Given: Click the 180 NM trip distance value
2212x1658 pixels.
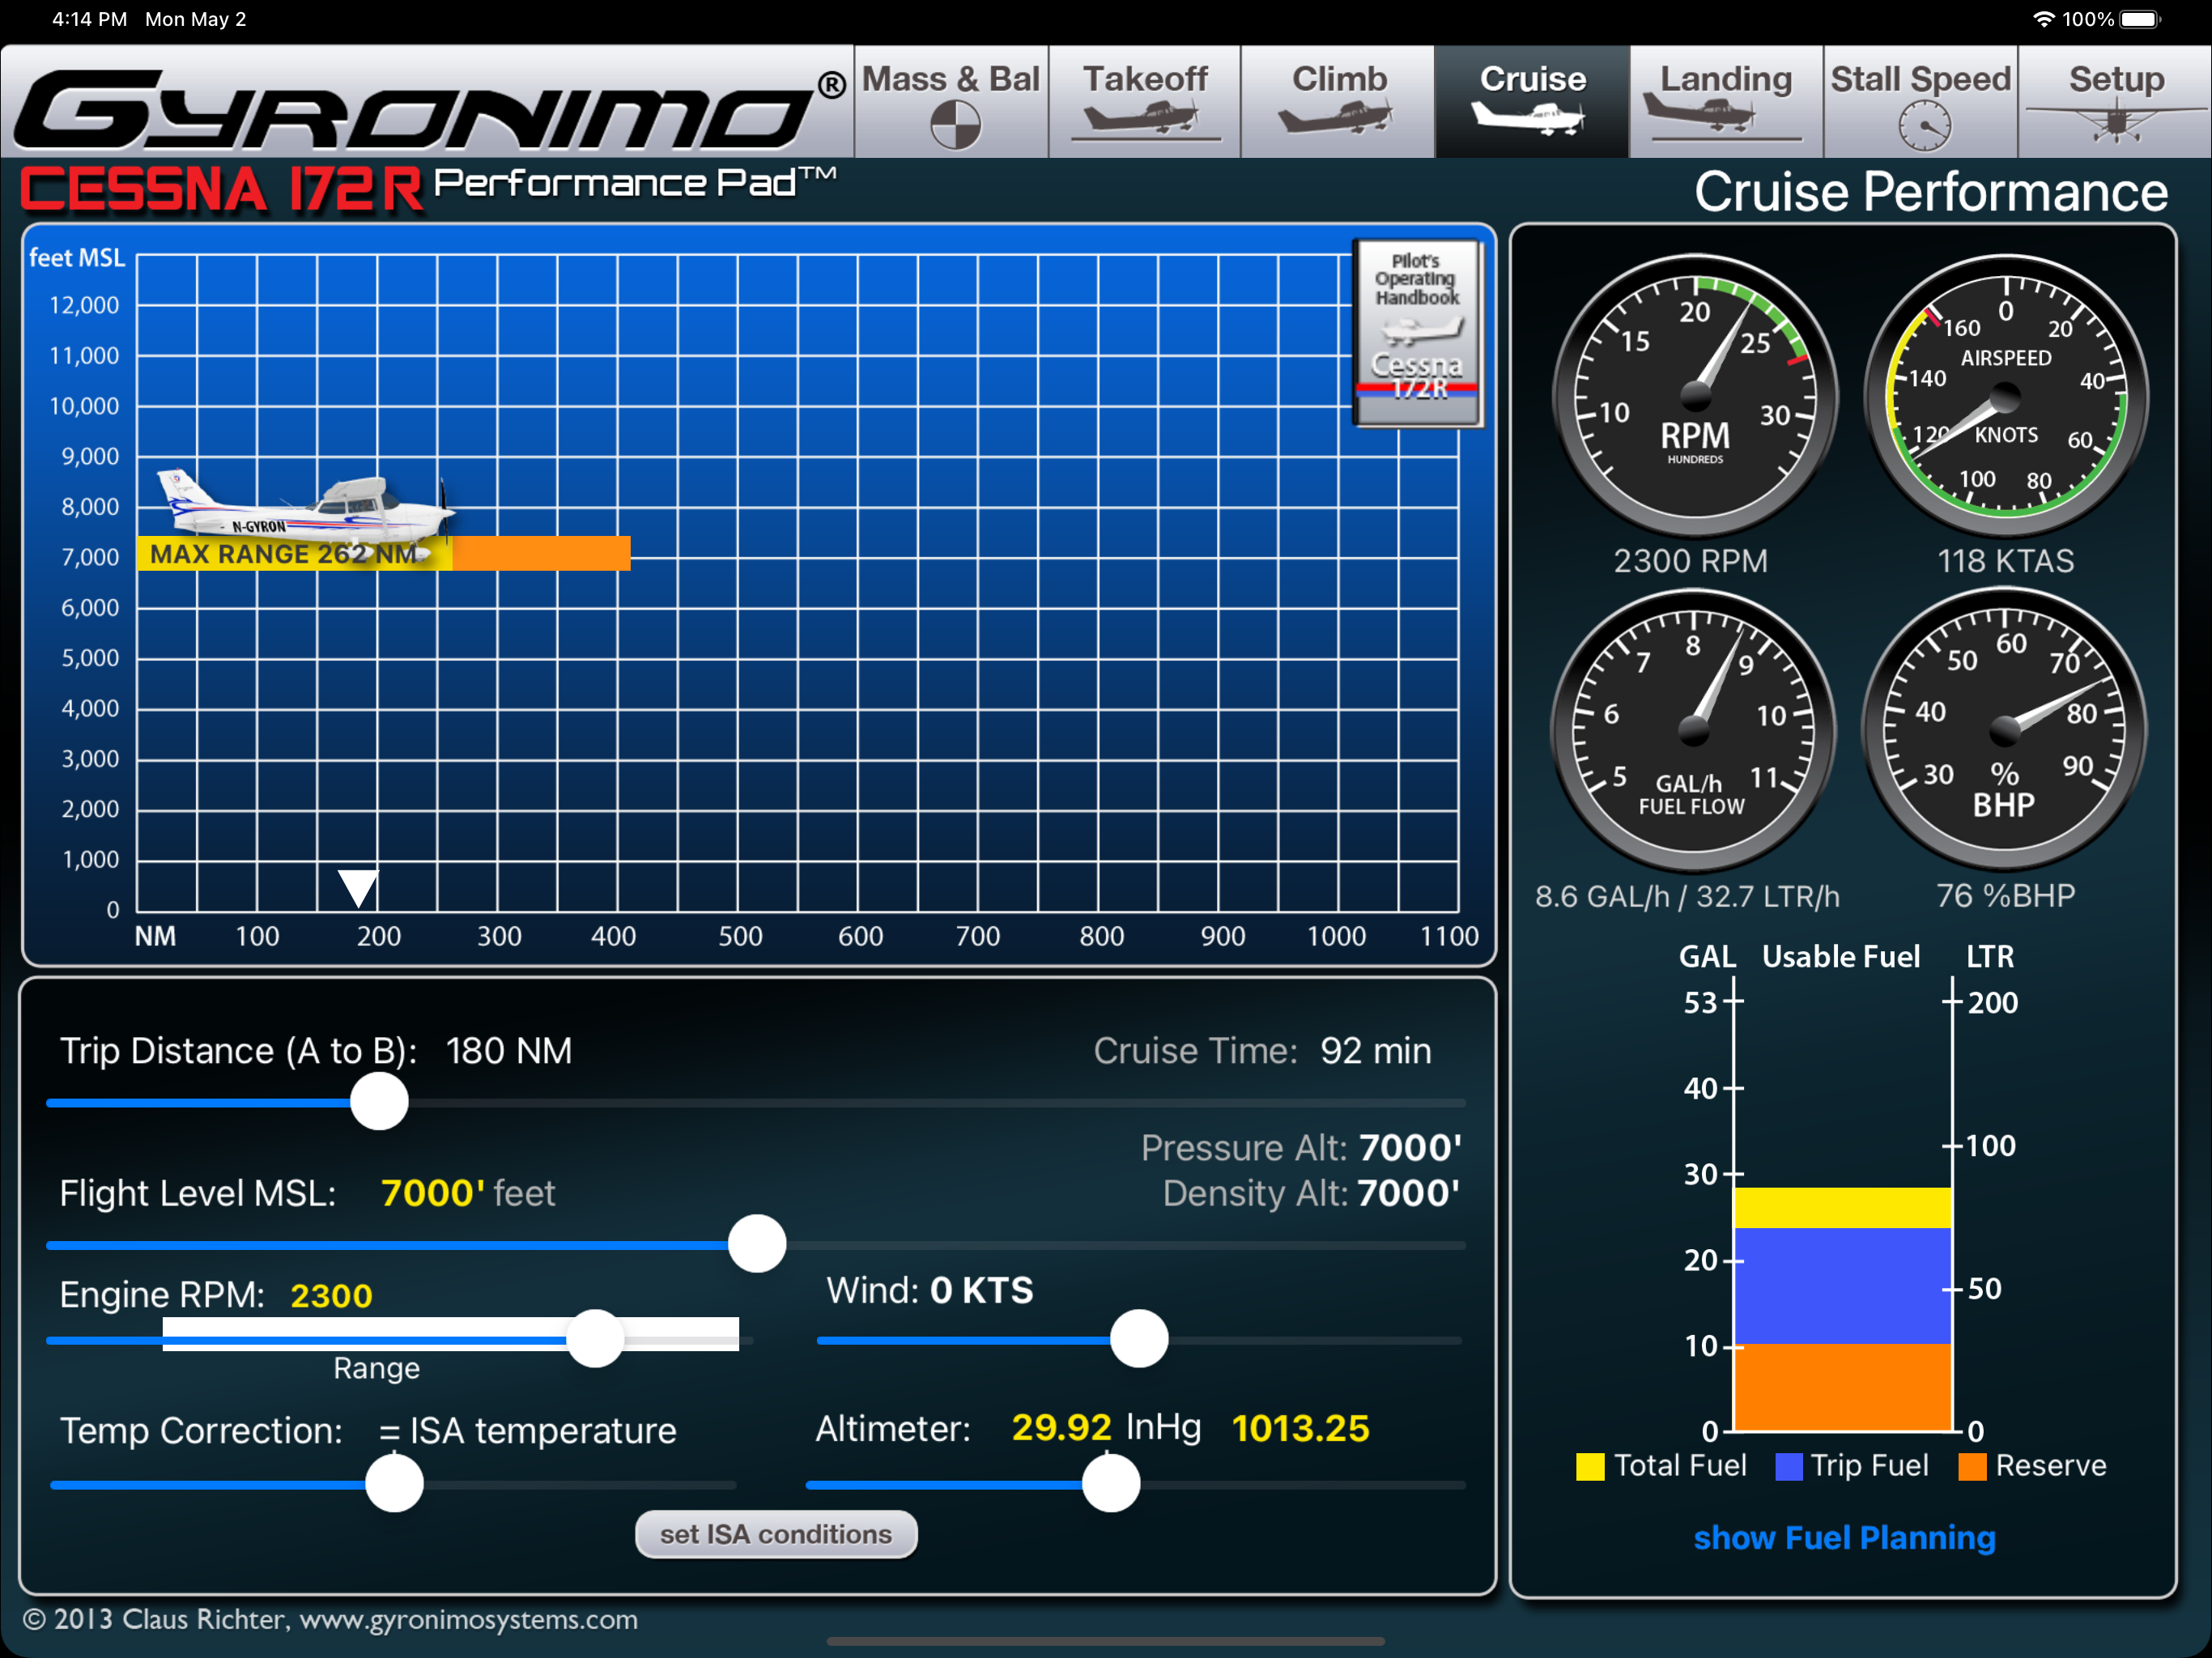Looking at the screenshot, I should (508, 1051).
